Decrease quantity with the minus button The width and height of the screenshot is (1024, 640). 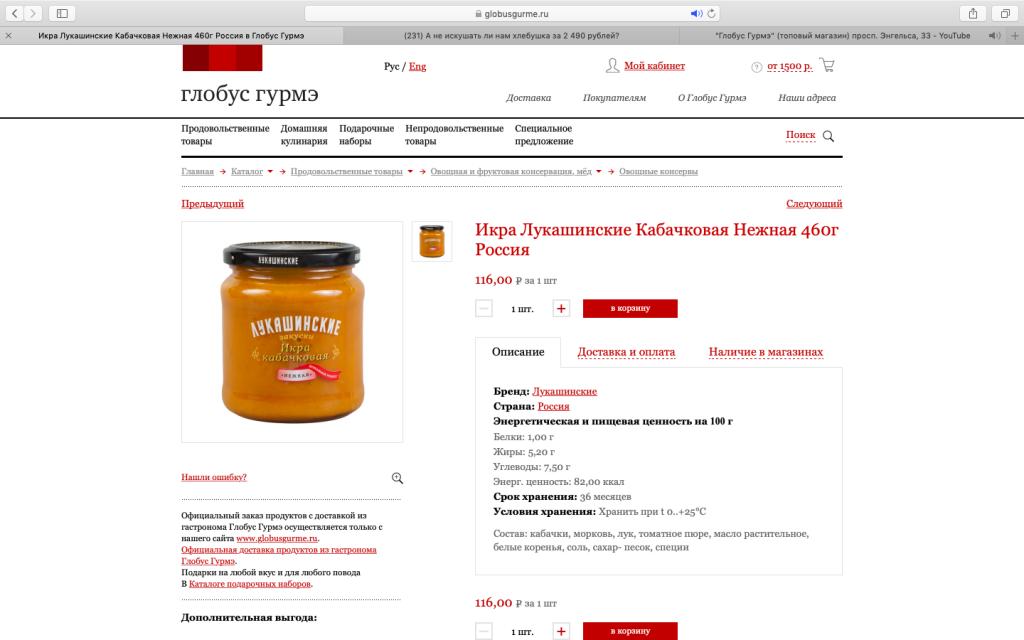coord(483,308)
